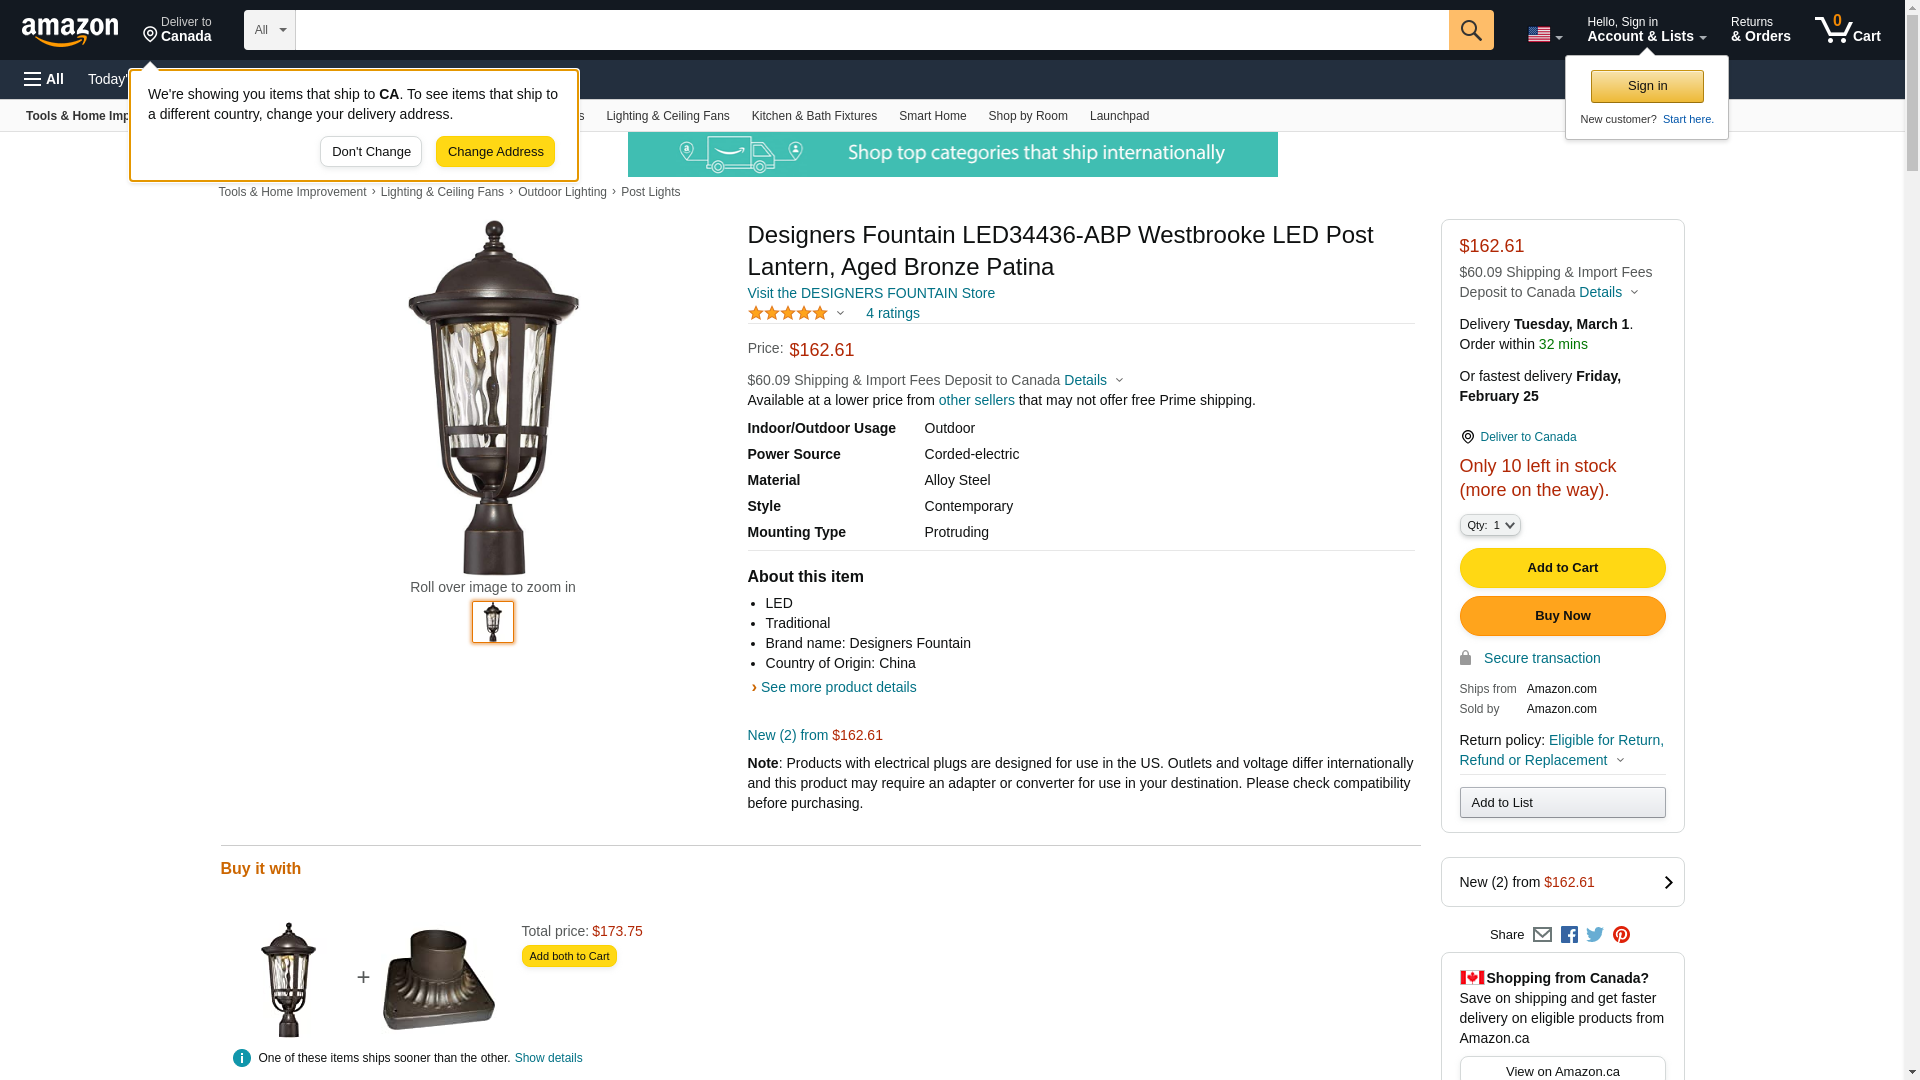Click the search magnifier button
This screenshot has width=1920, height=1080.
pyautogui.click(x=1471, y=30)
